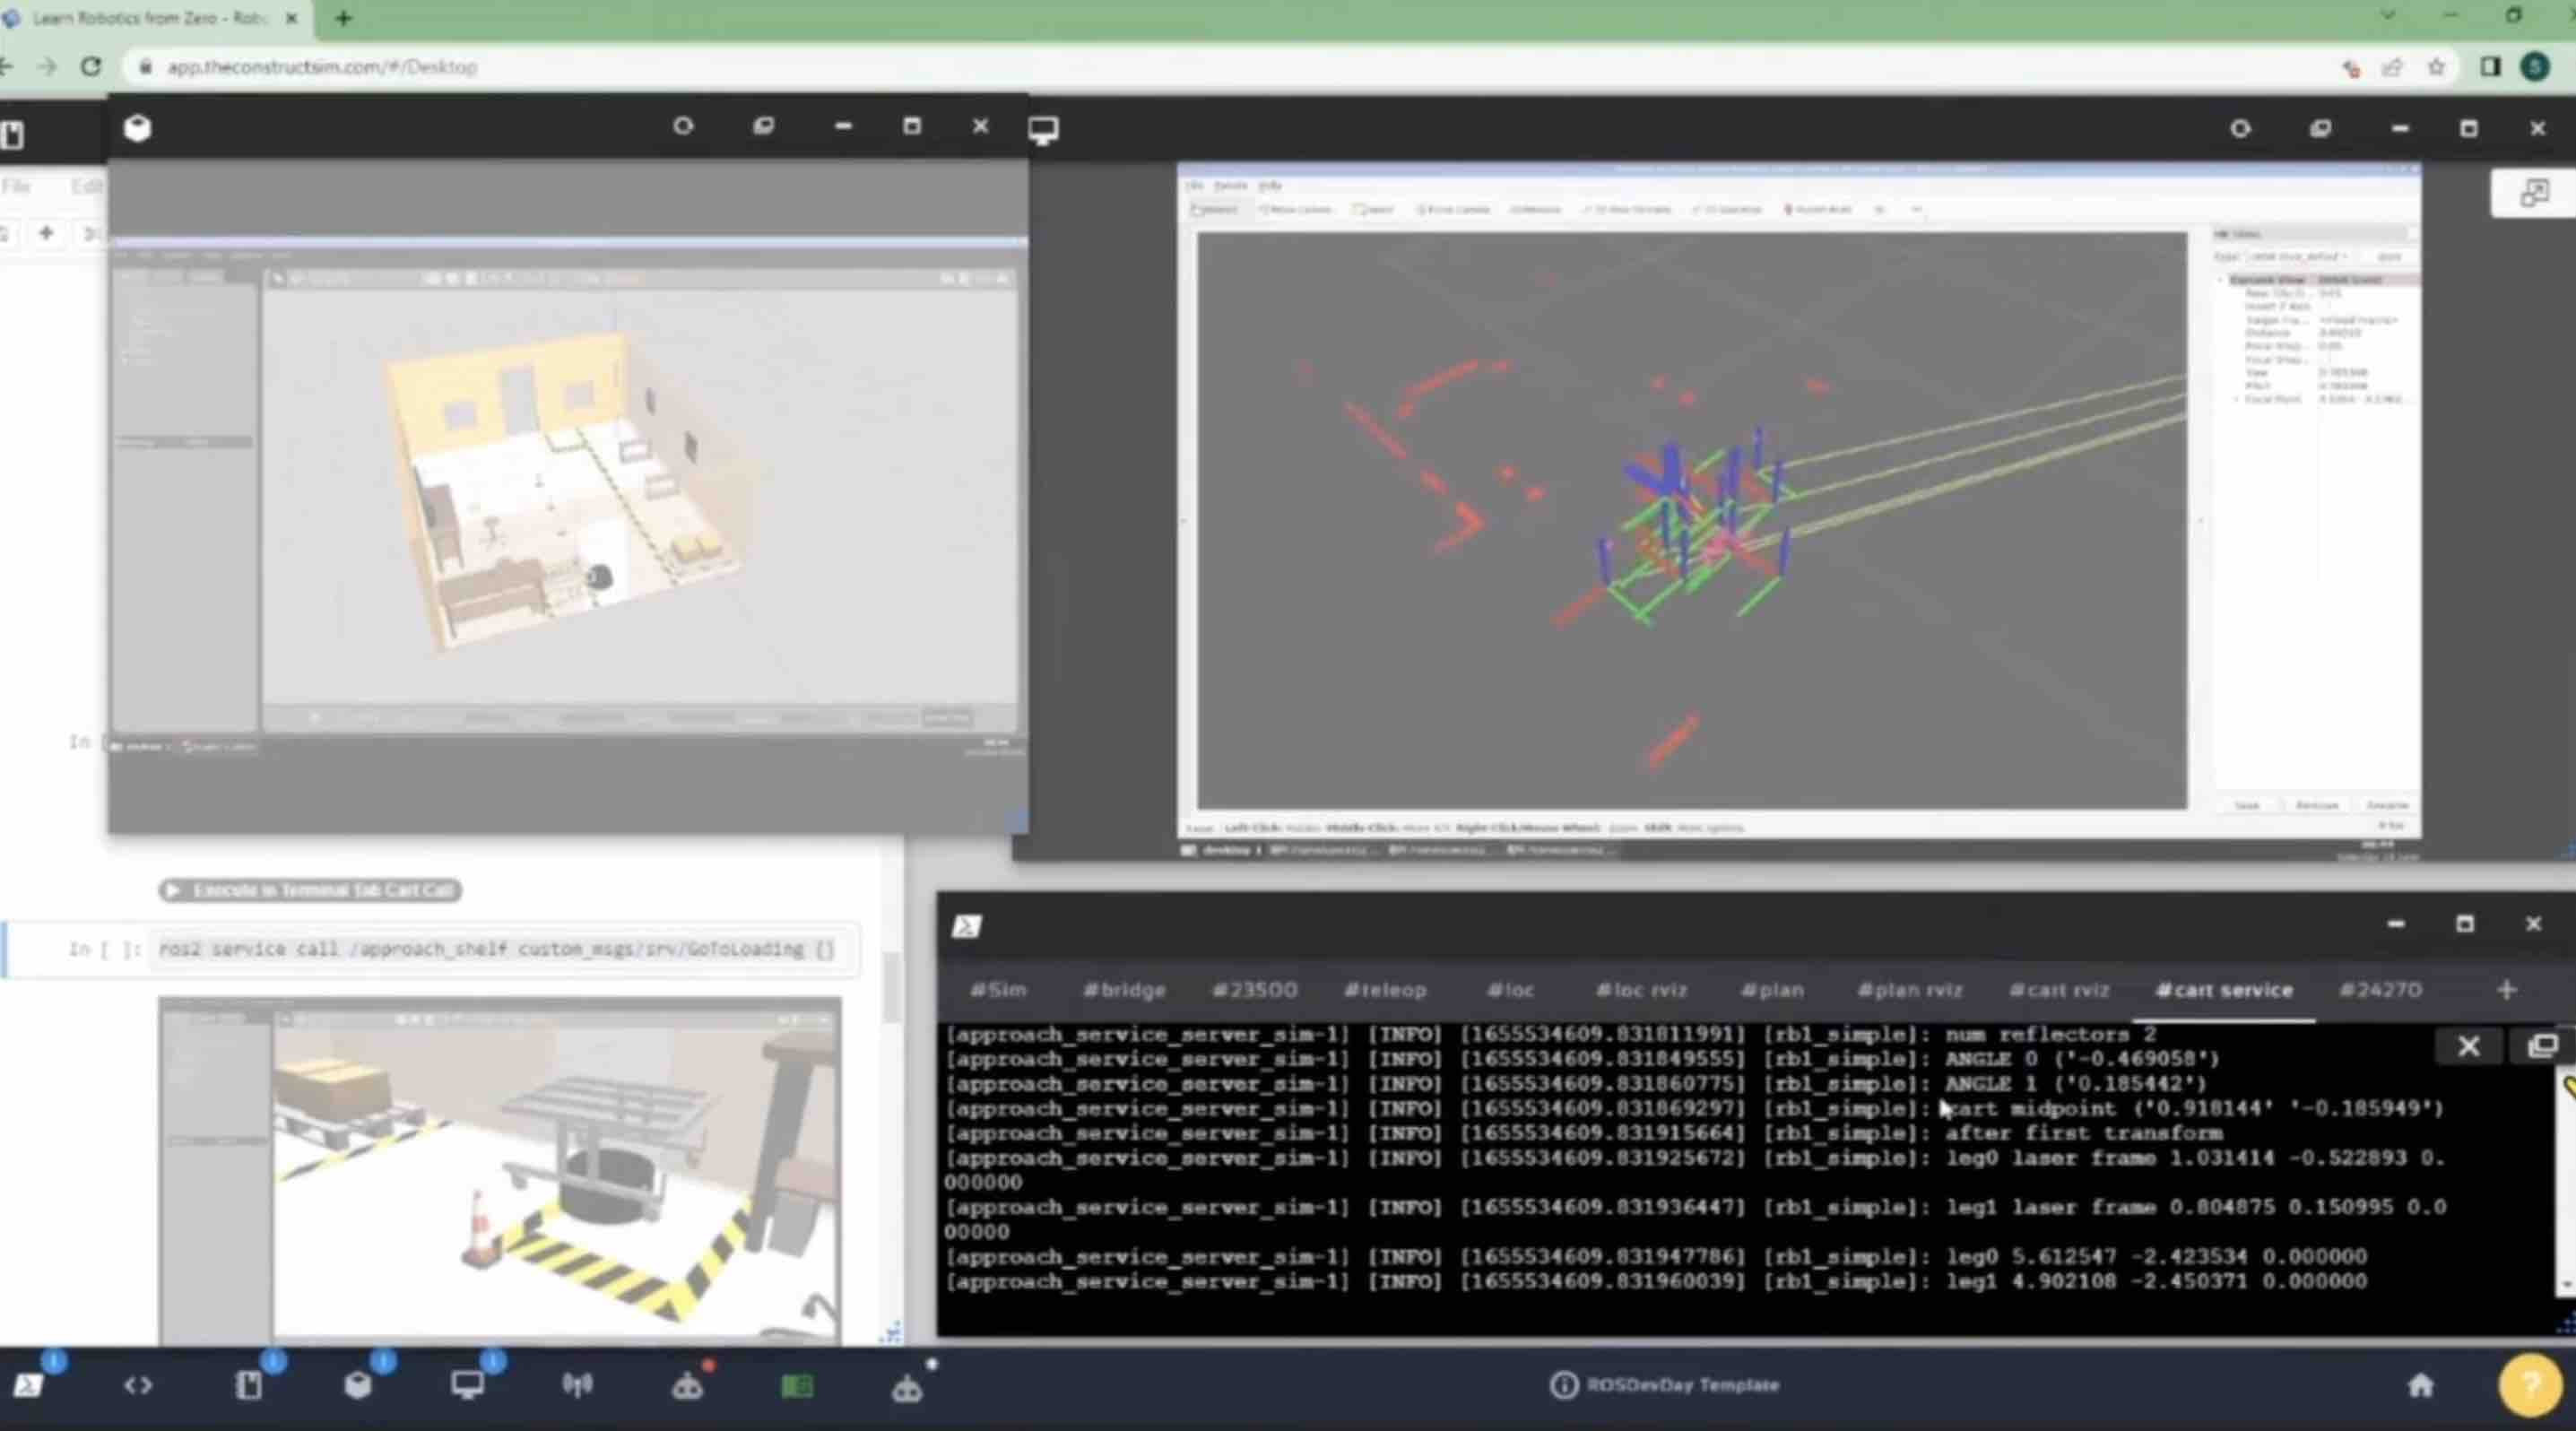
Task: Select Focus Camera tool in RViz
Action: tap(1453, 209)
